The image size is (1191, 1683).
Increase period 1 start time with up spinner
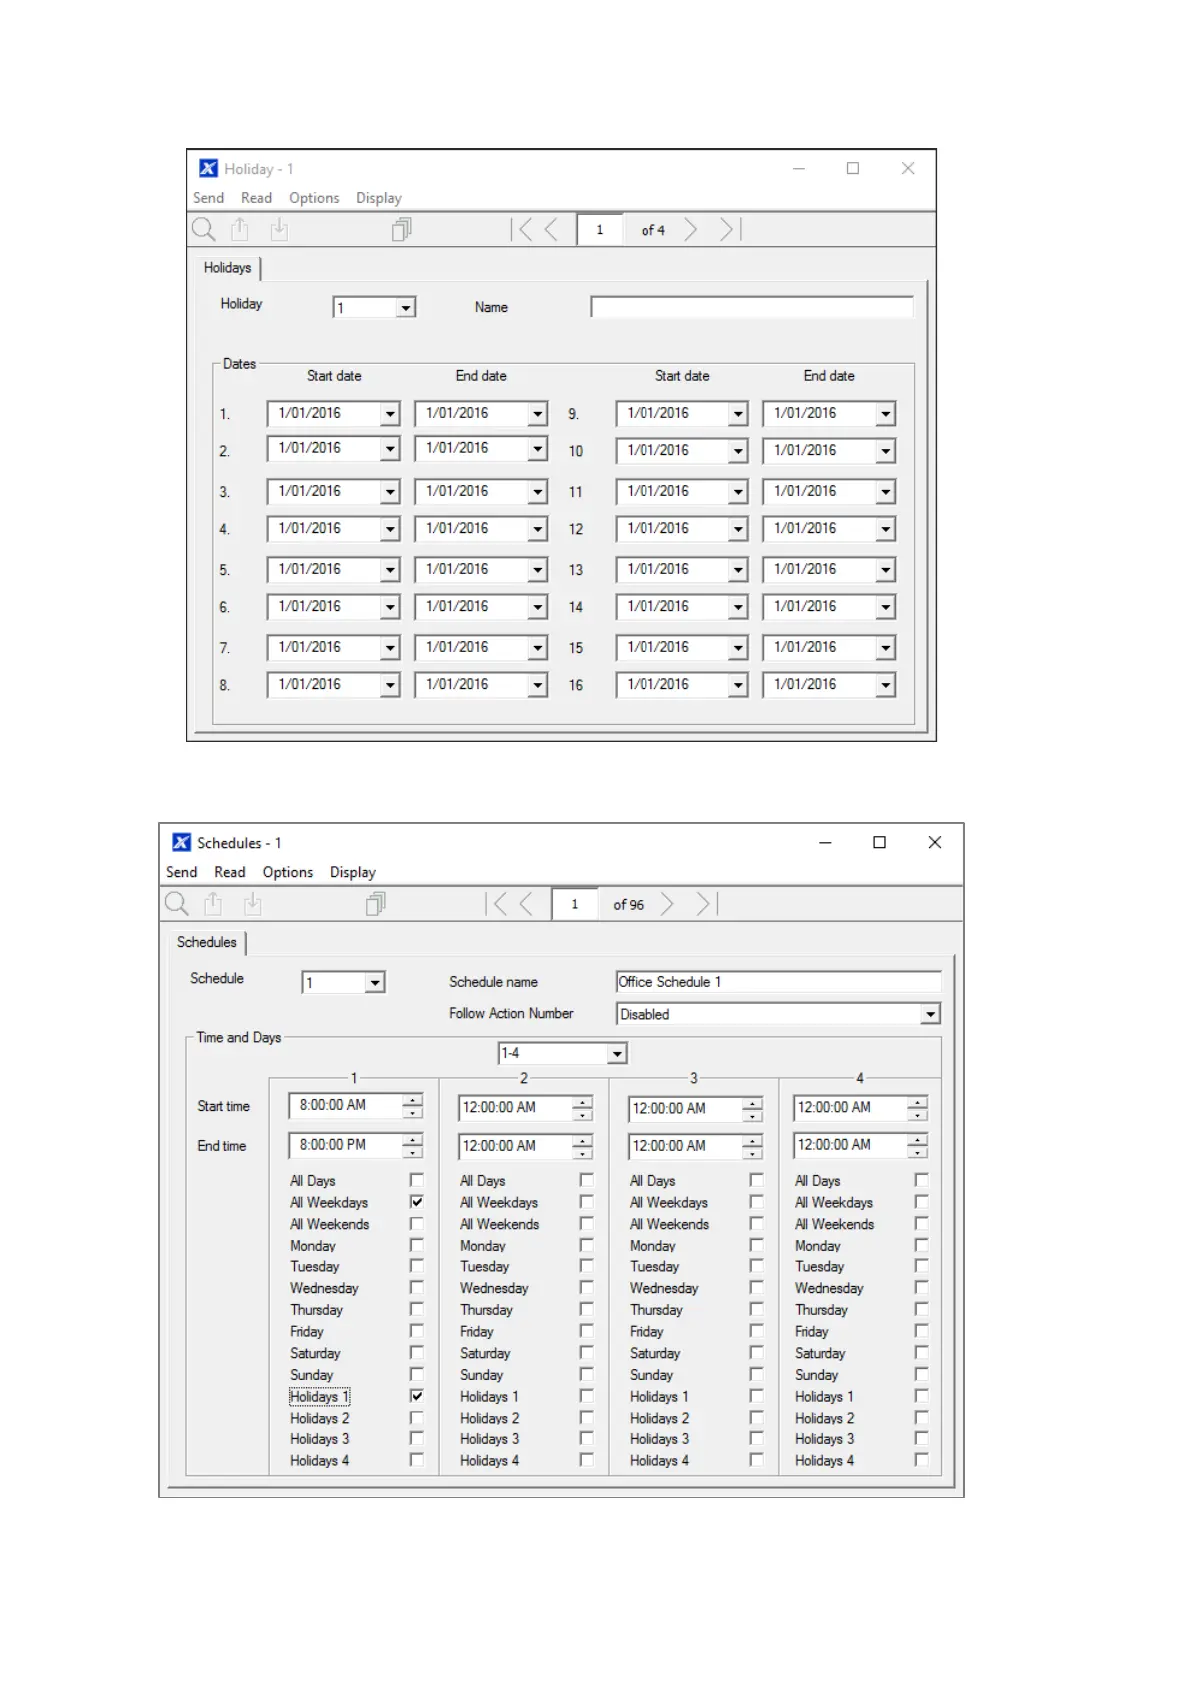click(413, 1100)
